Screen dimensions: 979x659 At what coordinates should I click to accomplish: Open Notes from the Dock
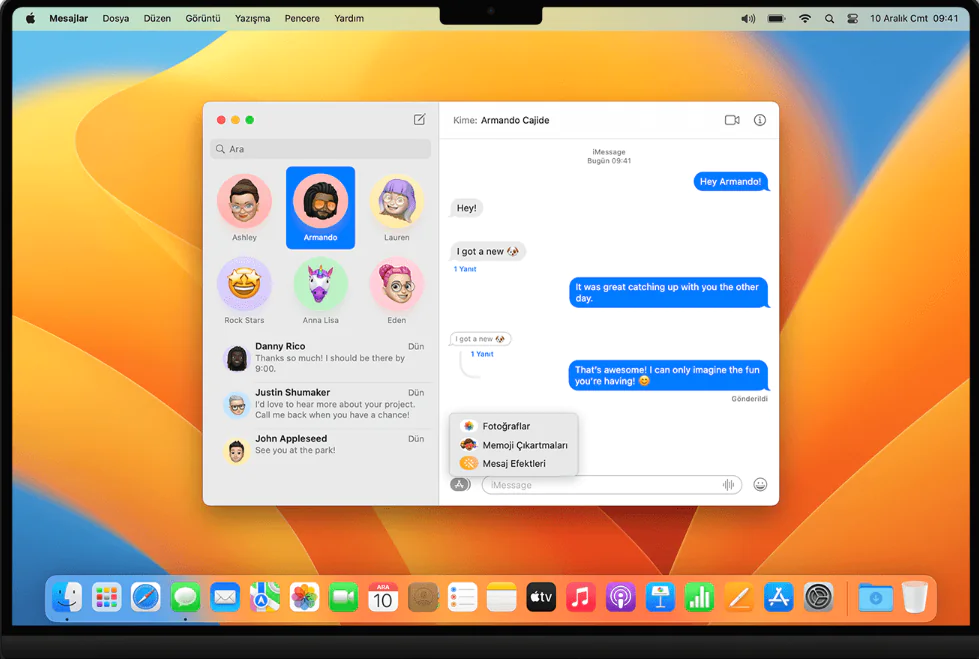click(501, 597)
